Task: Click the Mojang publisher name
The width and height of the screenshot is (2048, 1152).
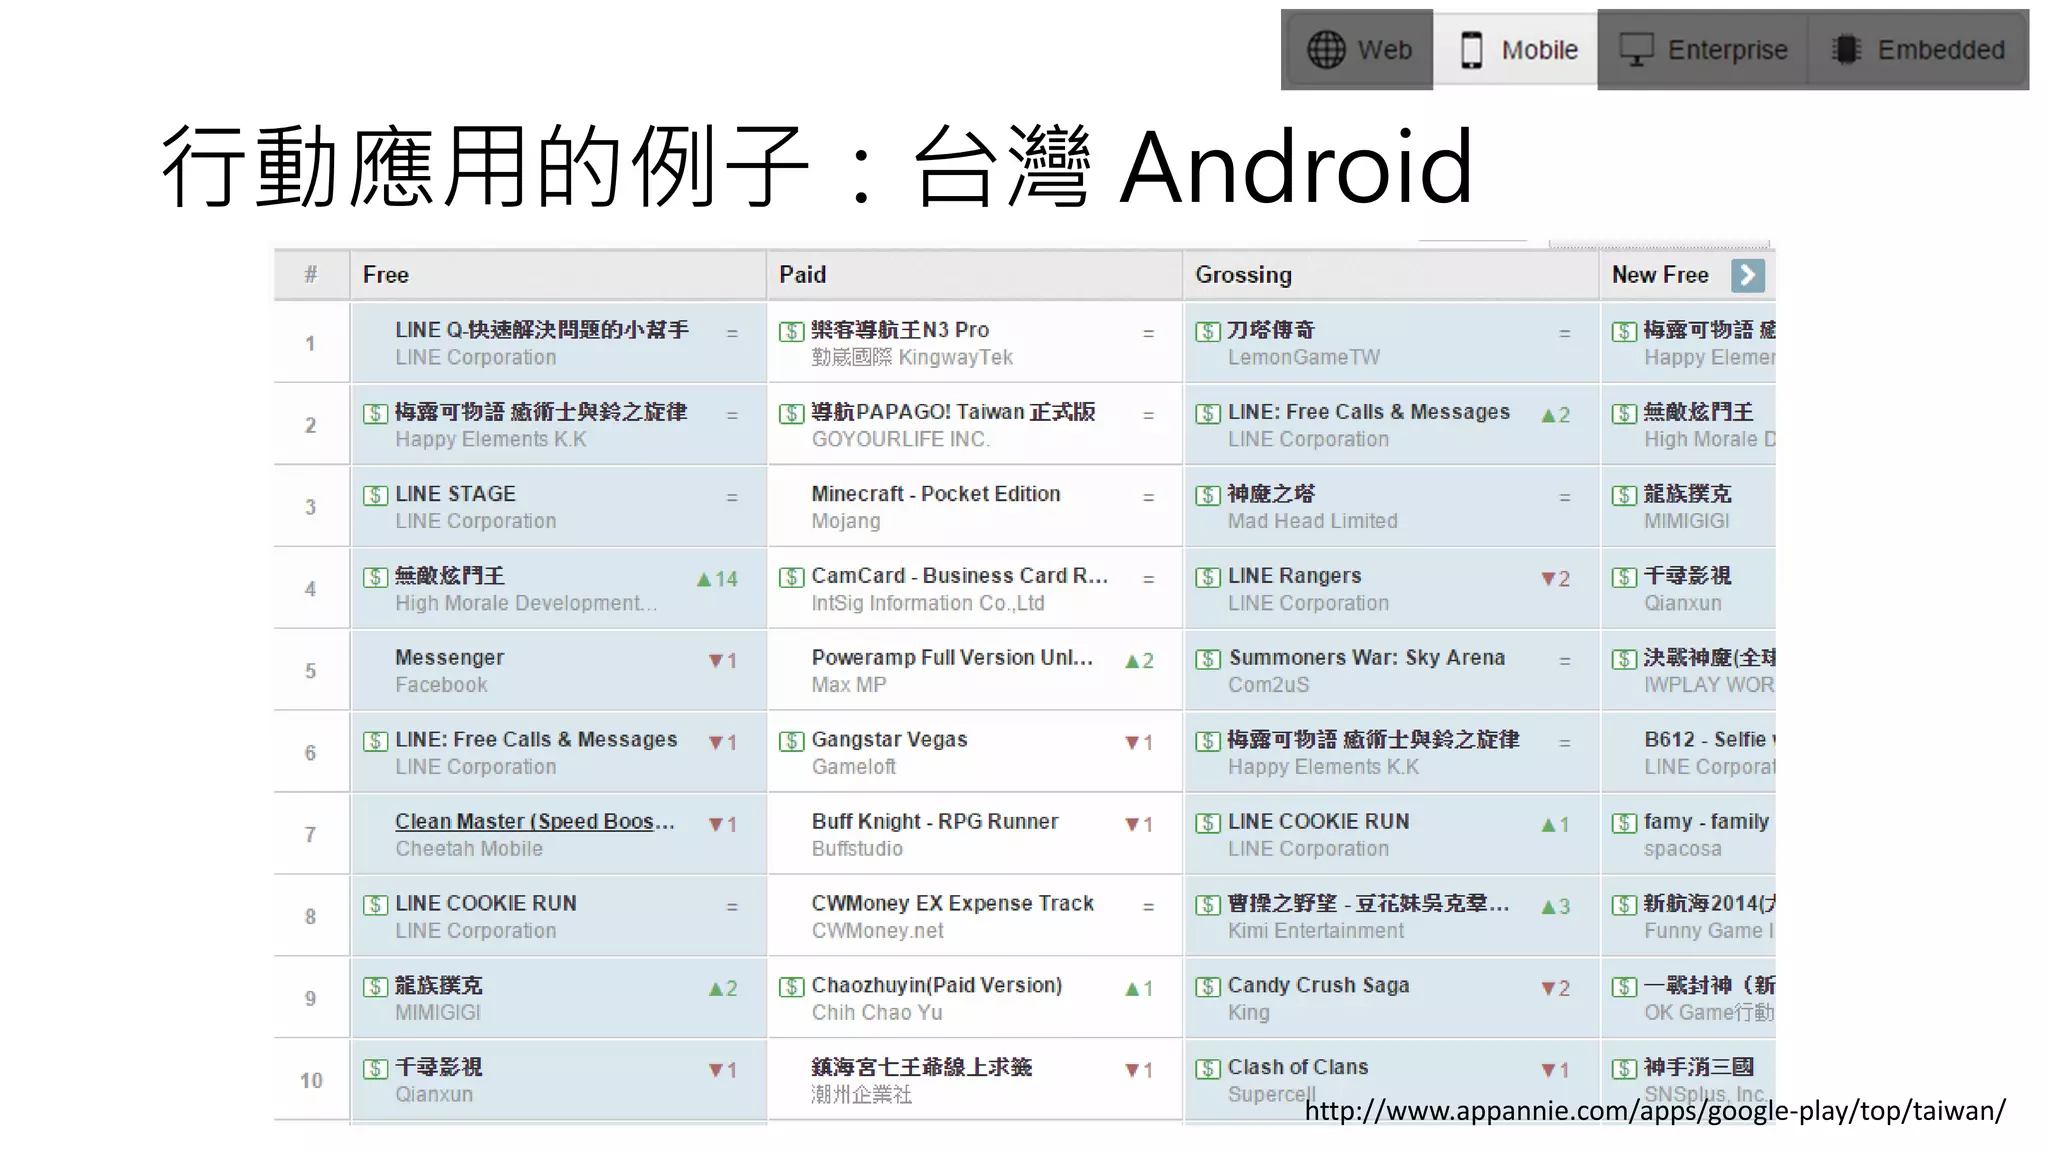Action: 846,522
